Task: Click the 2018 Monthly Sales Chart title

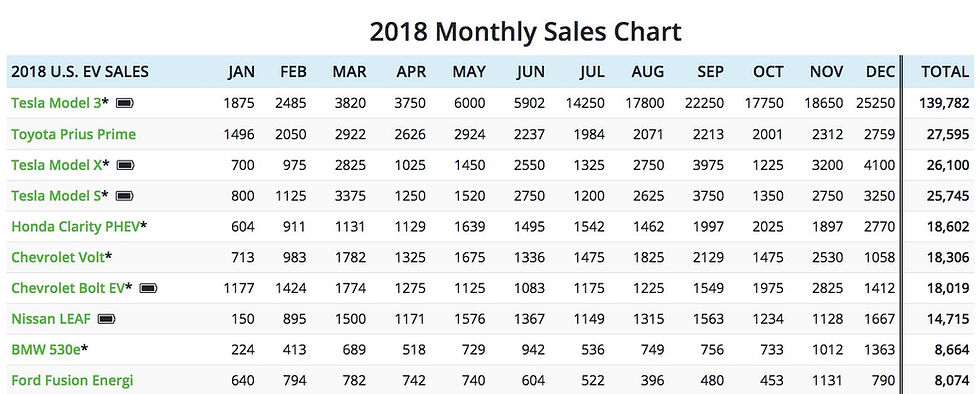Action: tap(525, 31)
